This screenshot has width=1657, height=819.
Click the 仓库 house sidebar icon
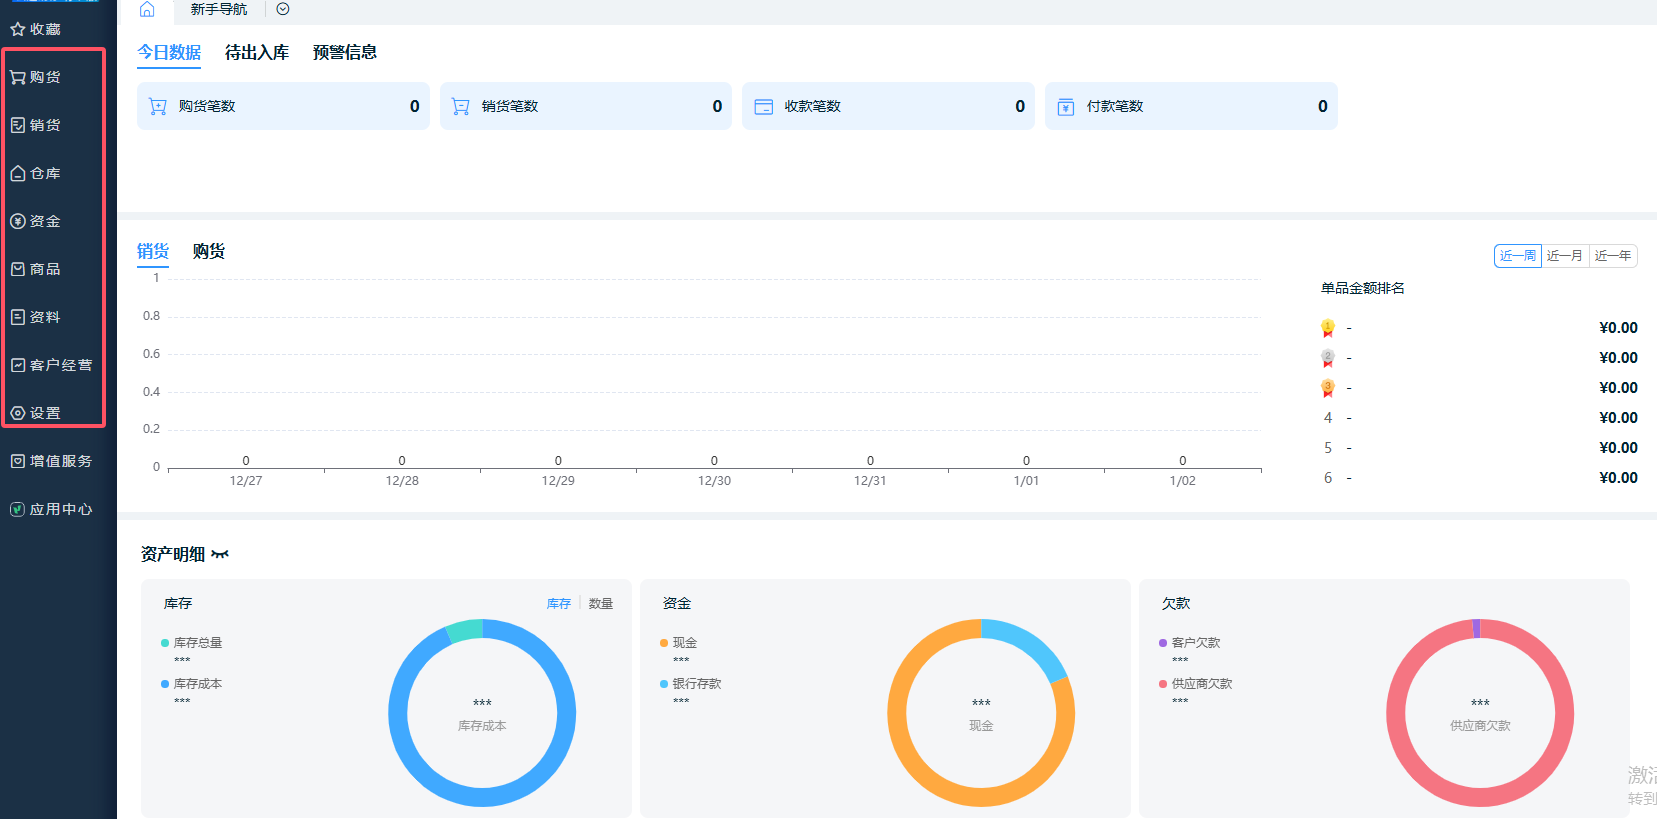[x=18, y=173]
